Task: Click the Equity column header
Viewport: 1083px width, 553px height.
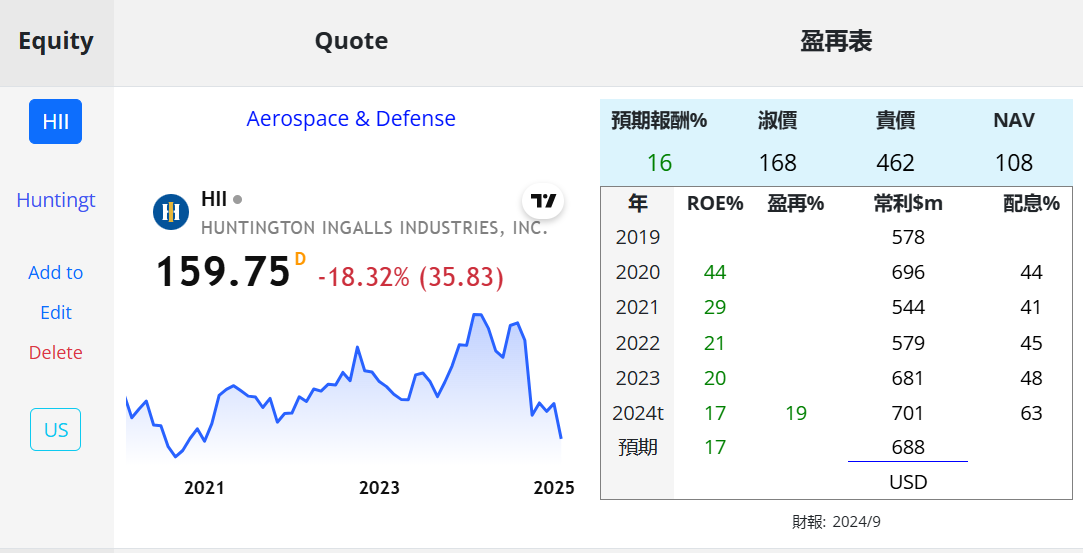Action: coord(56,41)
